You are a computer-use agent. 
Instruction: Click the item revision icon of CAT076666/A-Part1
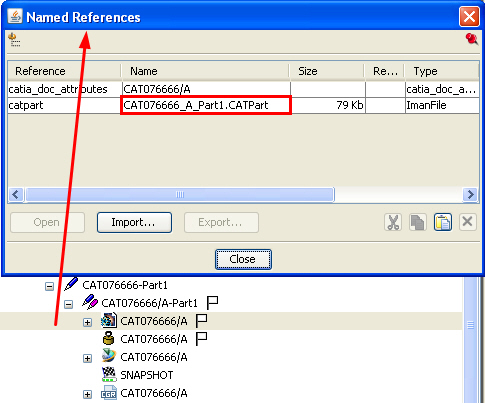(90, 302)
